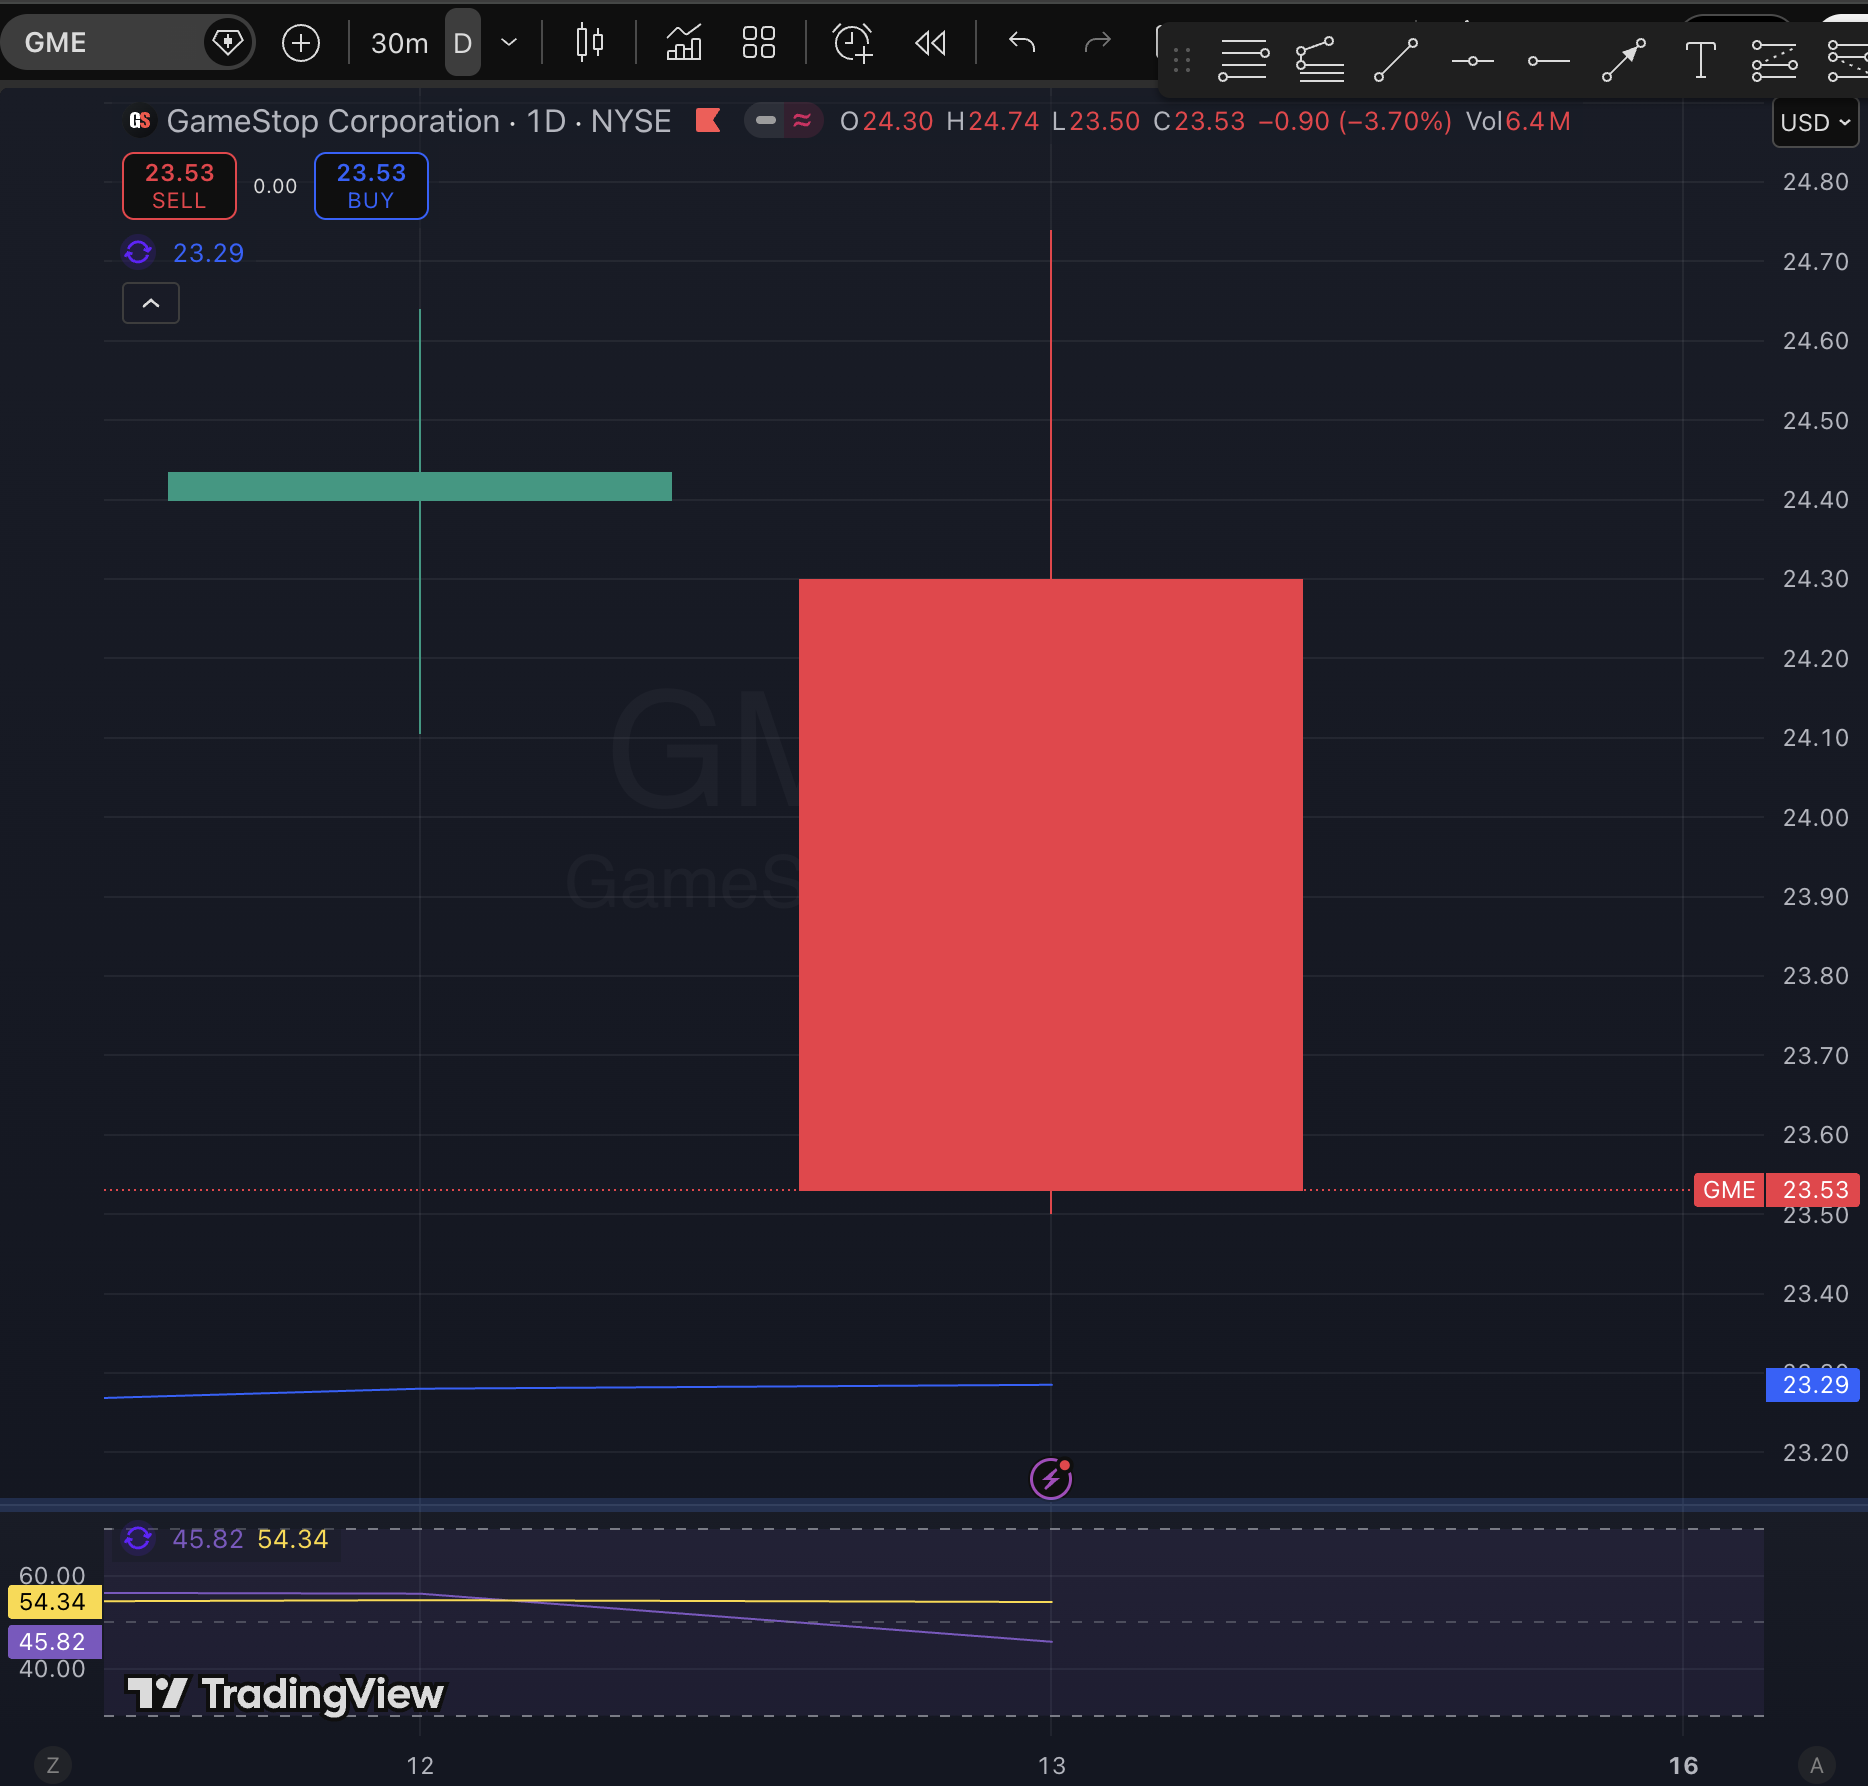Click the 23.29 indicator legend value
This screenshot has height=1786, width=1868.
point(208,253)
